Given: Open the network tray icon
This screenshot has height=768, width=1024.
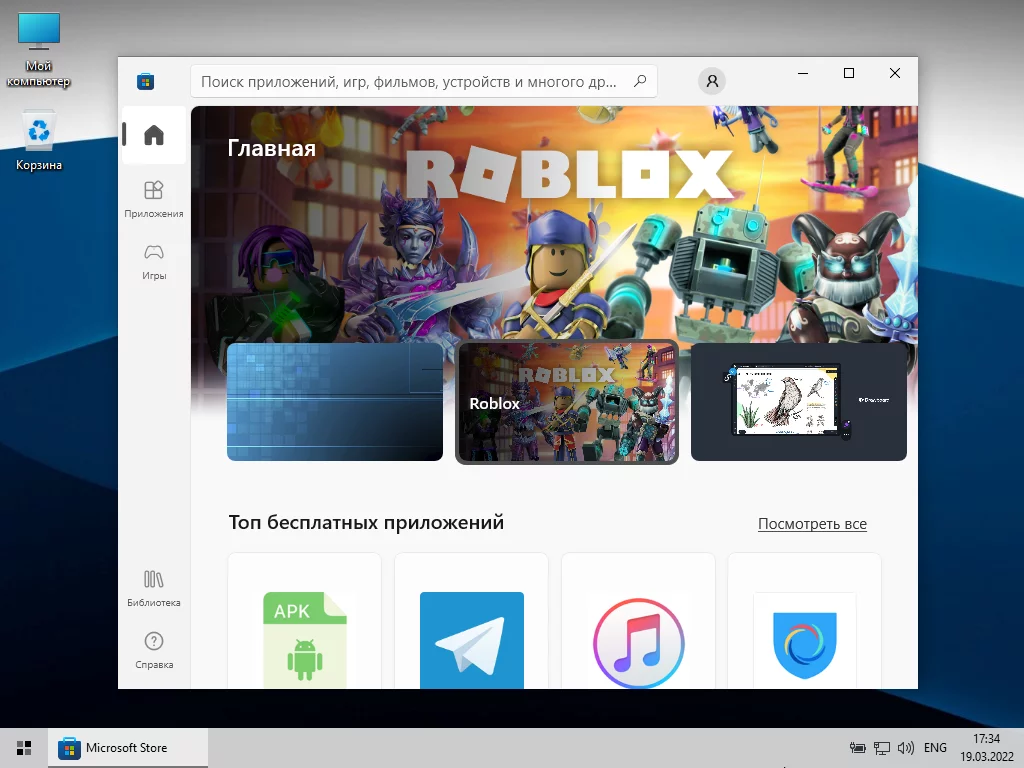Looking at the screenshot, I should pos(882,748).
